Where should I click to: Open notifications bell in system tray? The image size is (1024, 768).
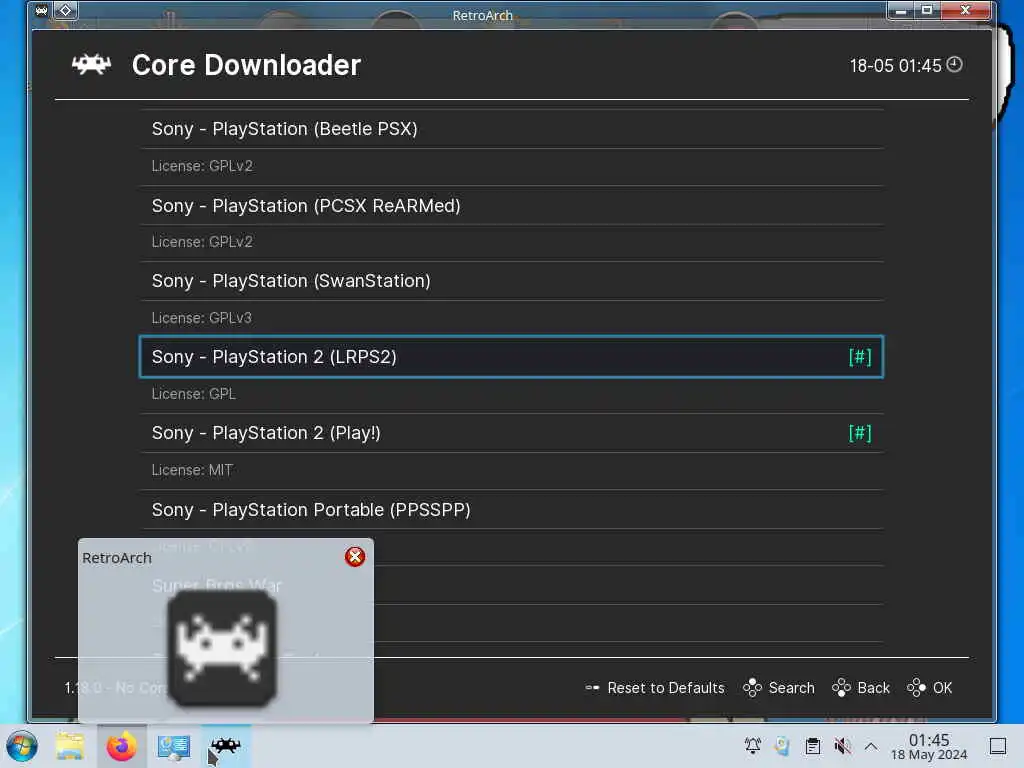pos(753,745)
